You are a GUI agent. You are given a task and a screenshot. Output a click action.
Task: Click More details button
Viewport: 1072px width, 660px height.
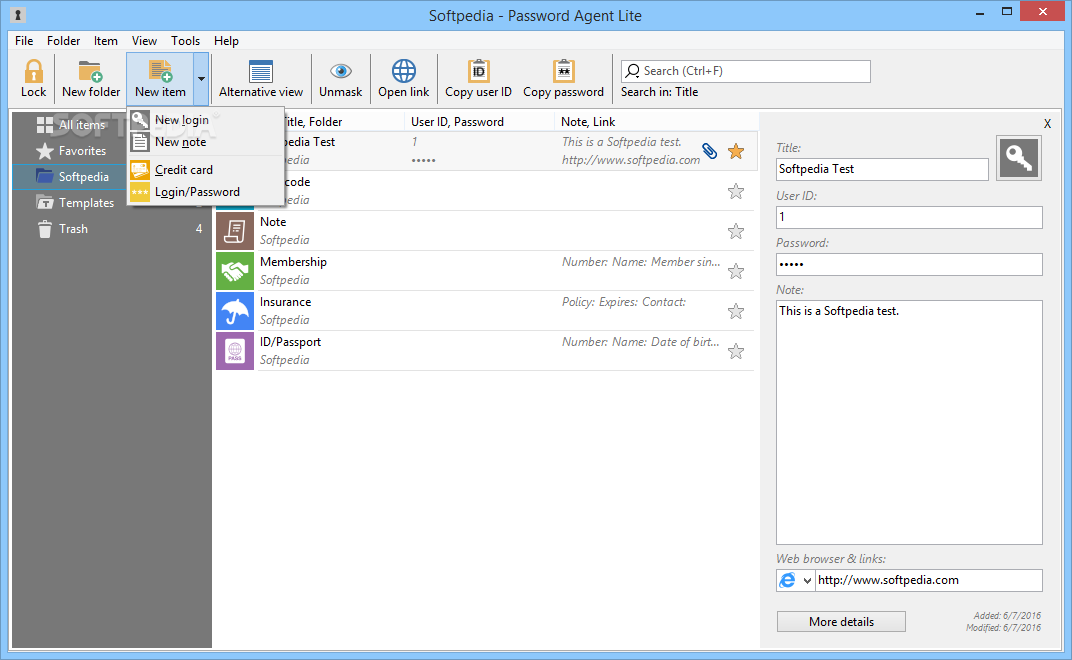point(841,622)
